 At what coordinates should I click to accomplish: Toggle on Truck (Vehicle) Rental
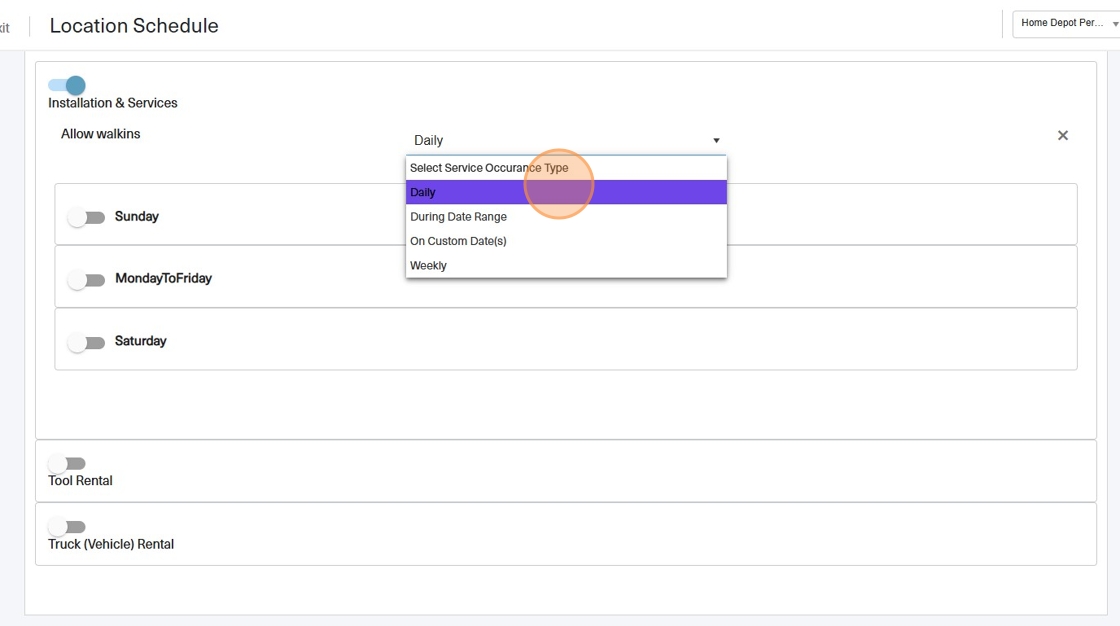click(x=67, y=527)
